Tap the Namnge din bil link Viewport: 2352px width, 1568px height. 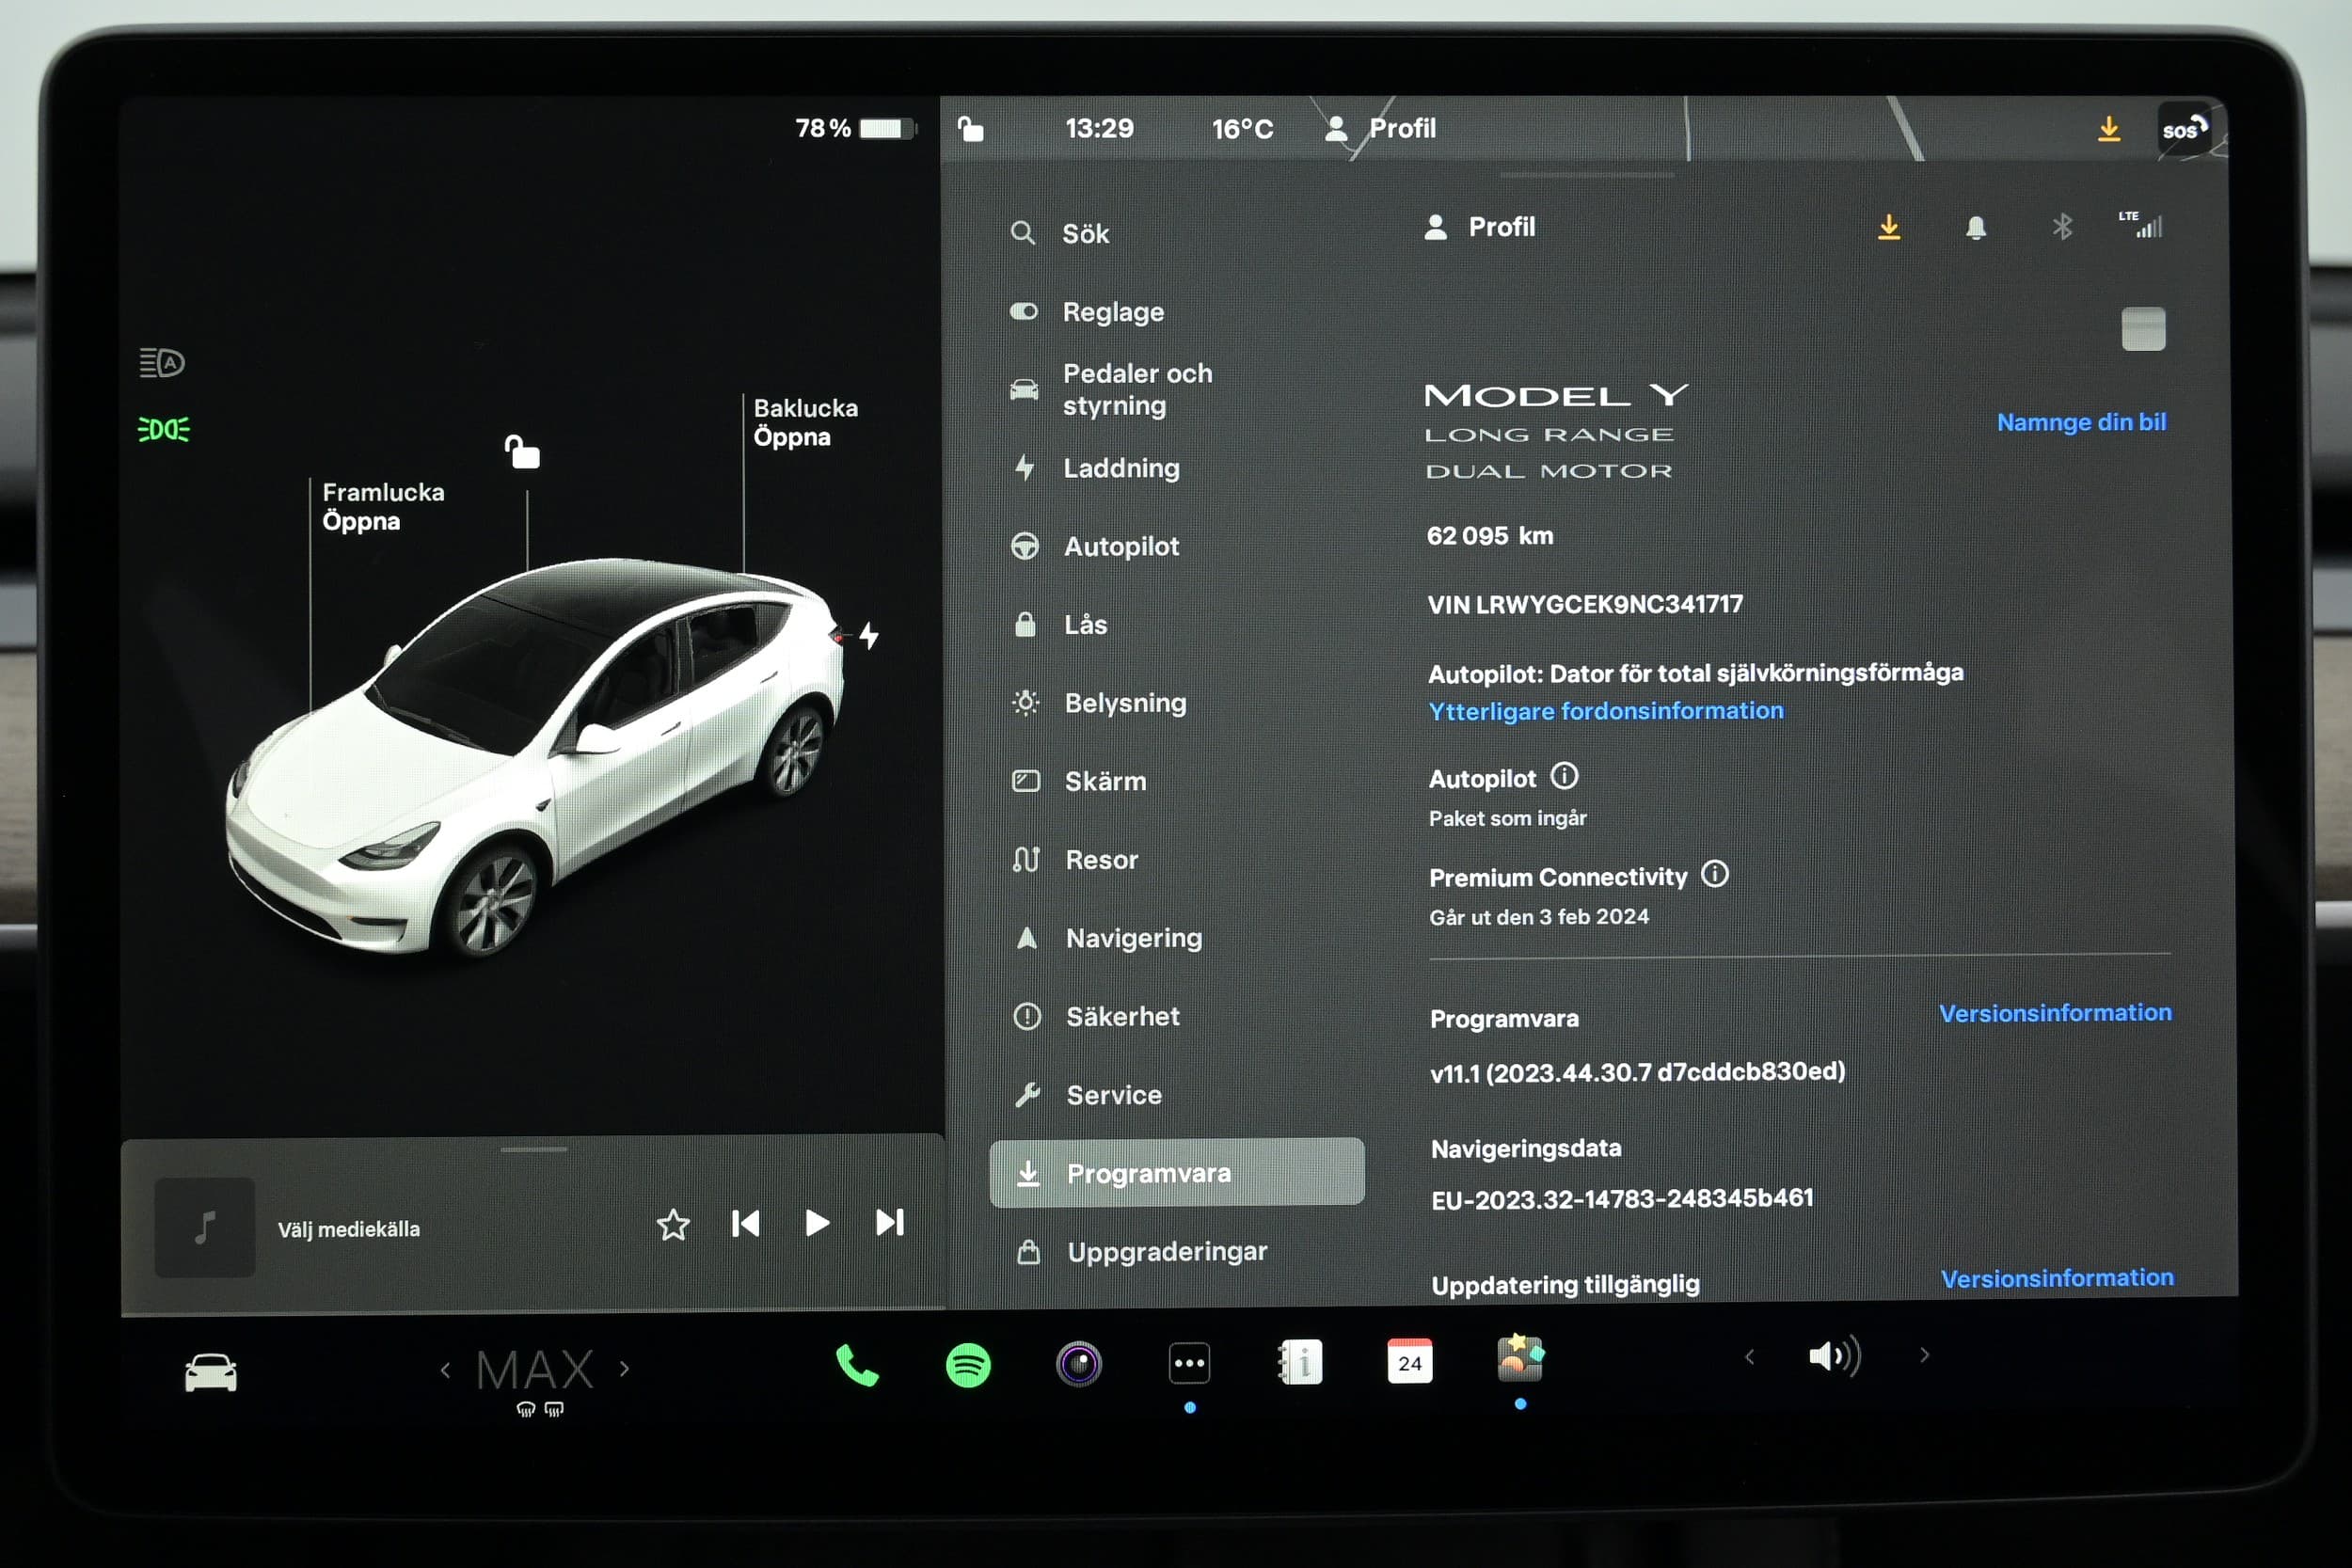2081,422
